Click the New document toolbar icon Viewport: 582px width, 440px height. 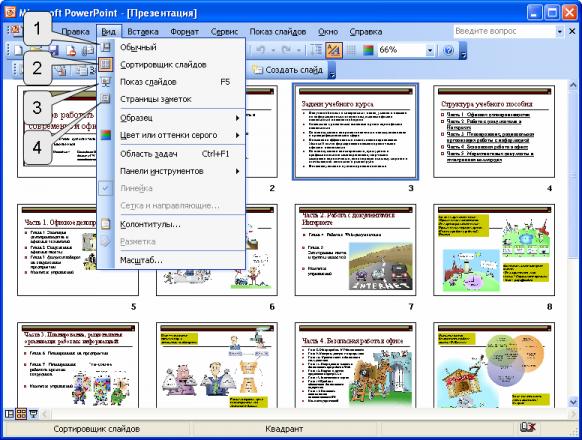click(19, 50)
